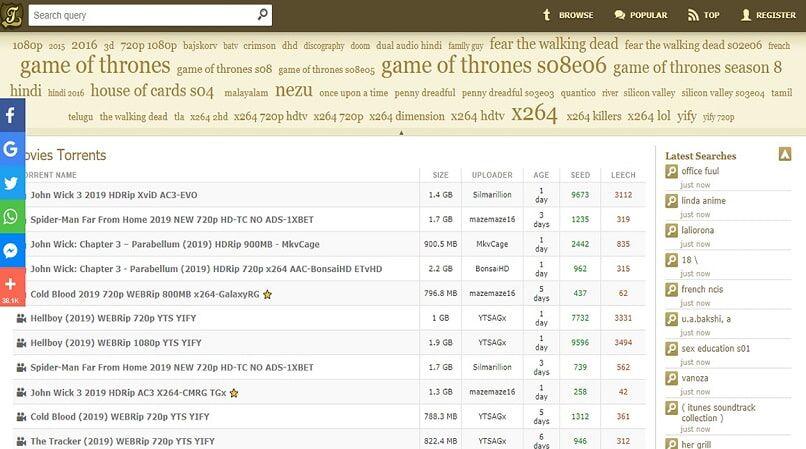Share via Twitter icon
The image size is (806, 449).
coord(11,183)
